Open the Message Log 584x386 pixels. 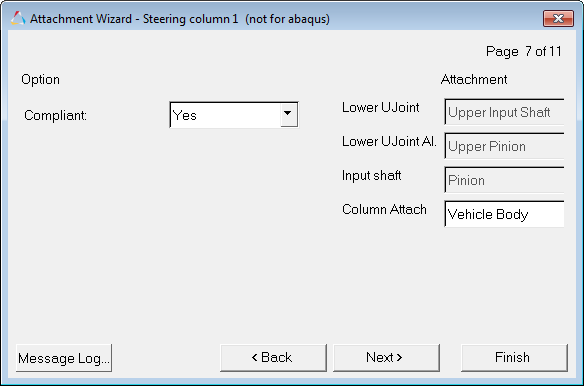click(x=64, y=358)
